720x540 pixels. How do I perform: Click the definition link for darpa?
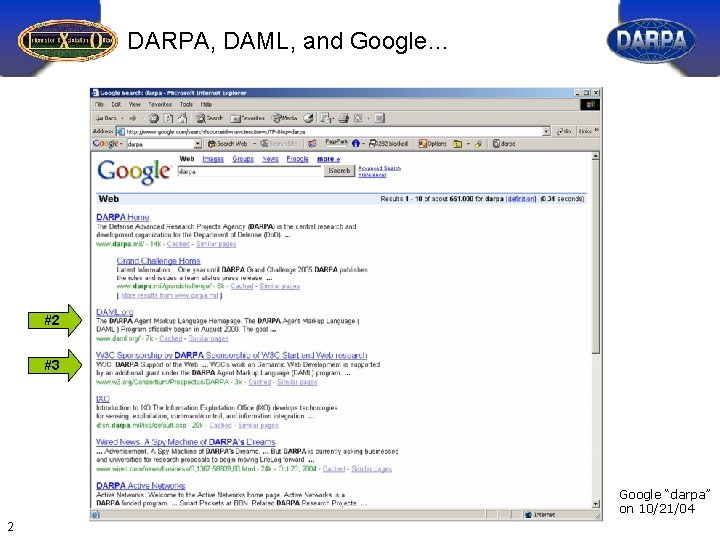coord(521,199)
